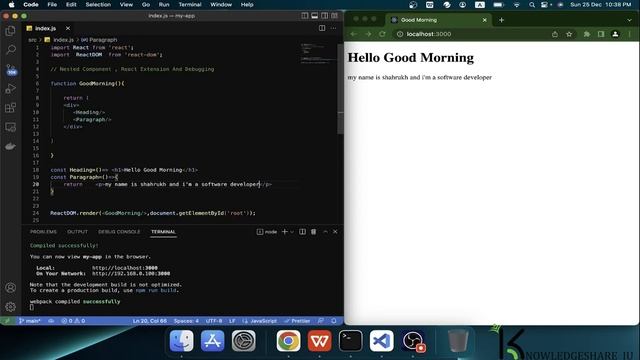
Task: Open the browser profile avatar
Action: [615, 34]
